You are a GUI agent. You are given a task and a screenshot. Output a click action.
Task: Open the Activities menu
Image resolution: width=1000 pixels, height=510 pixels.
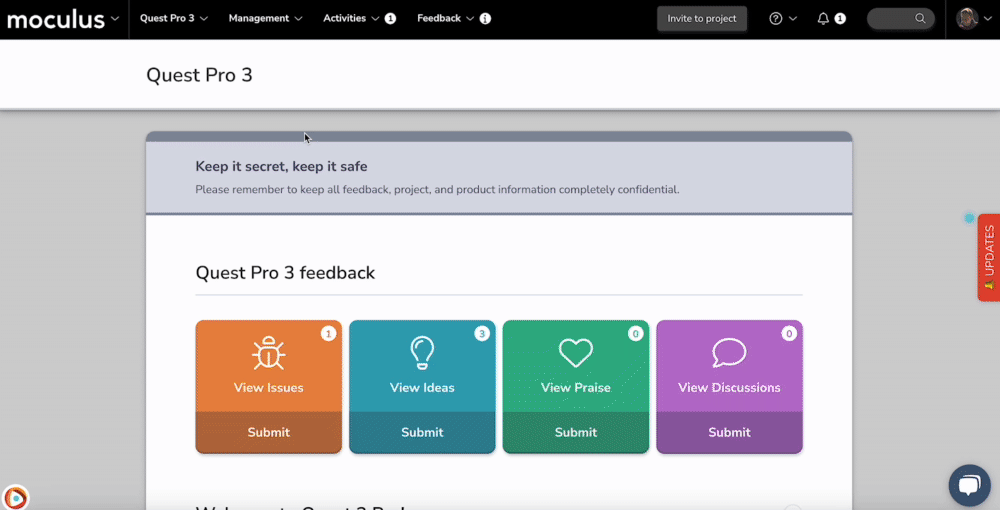(351, 18)
